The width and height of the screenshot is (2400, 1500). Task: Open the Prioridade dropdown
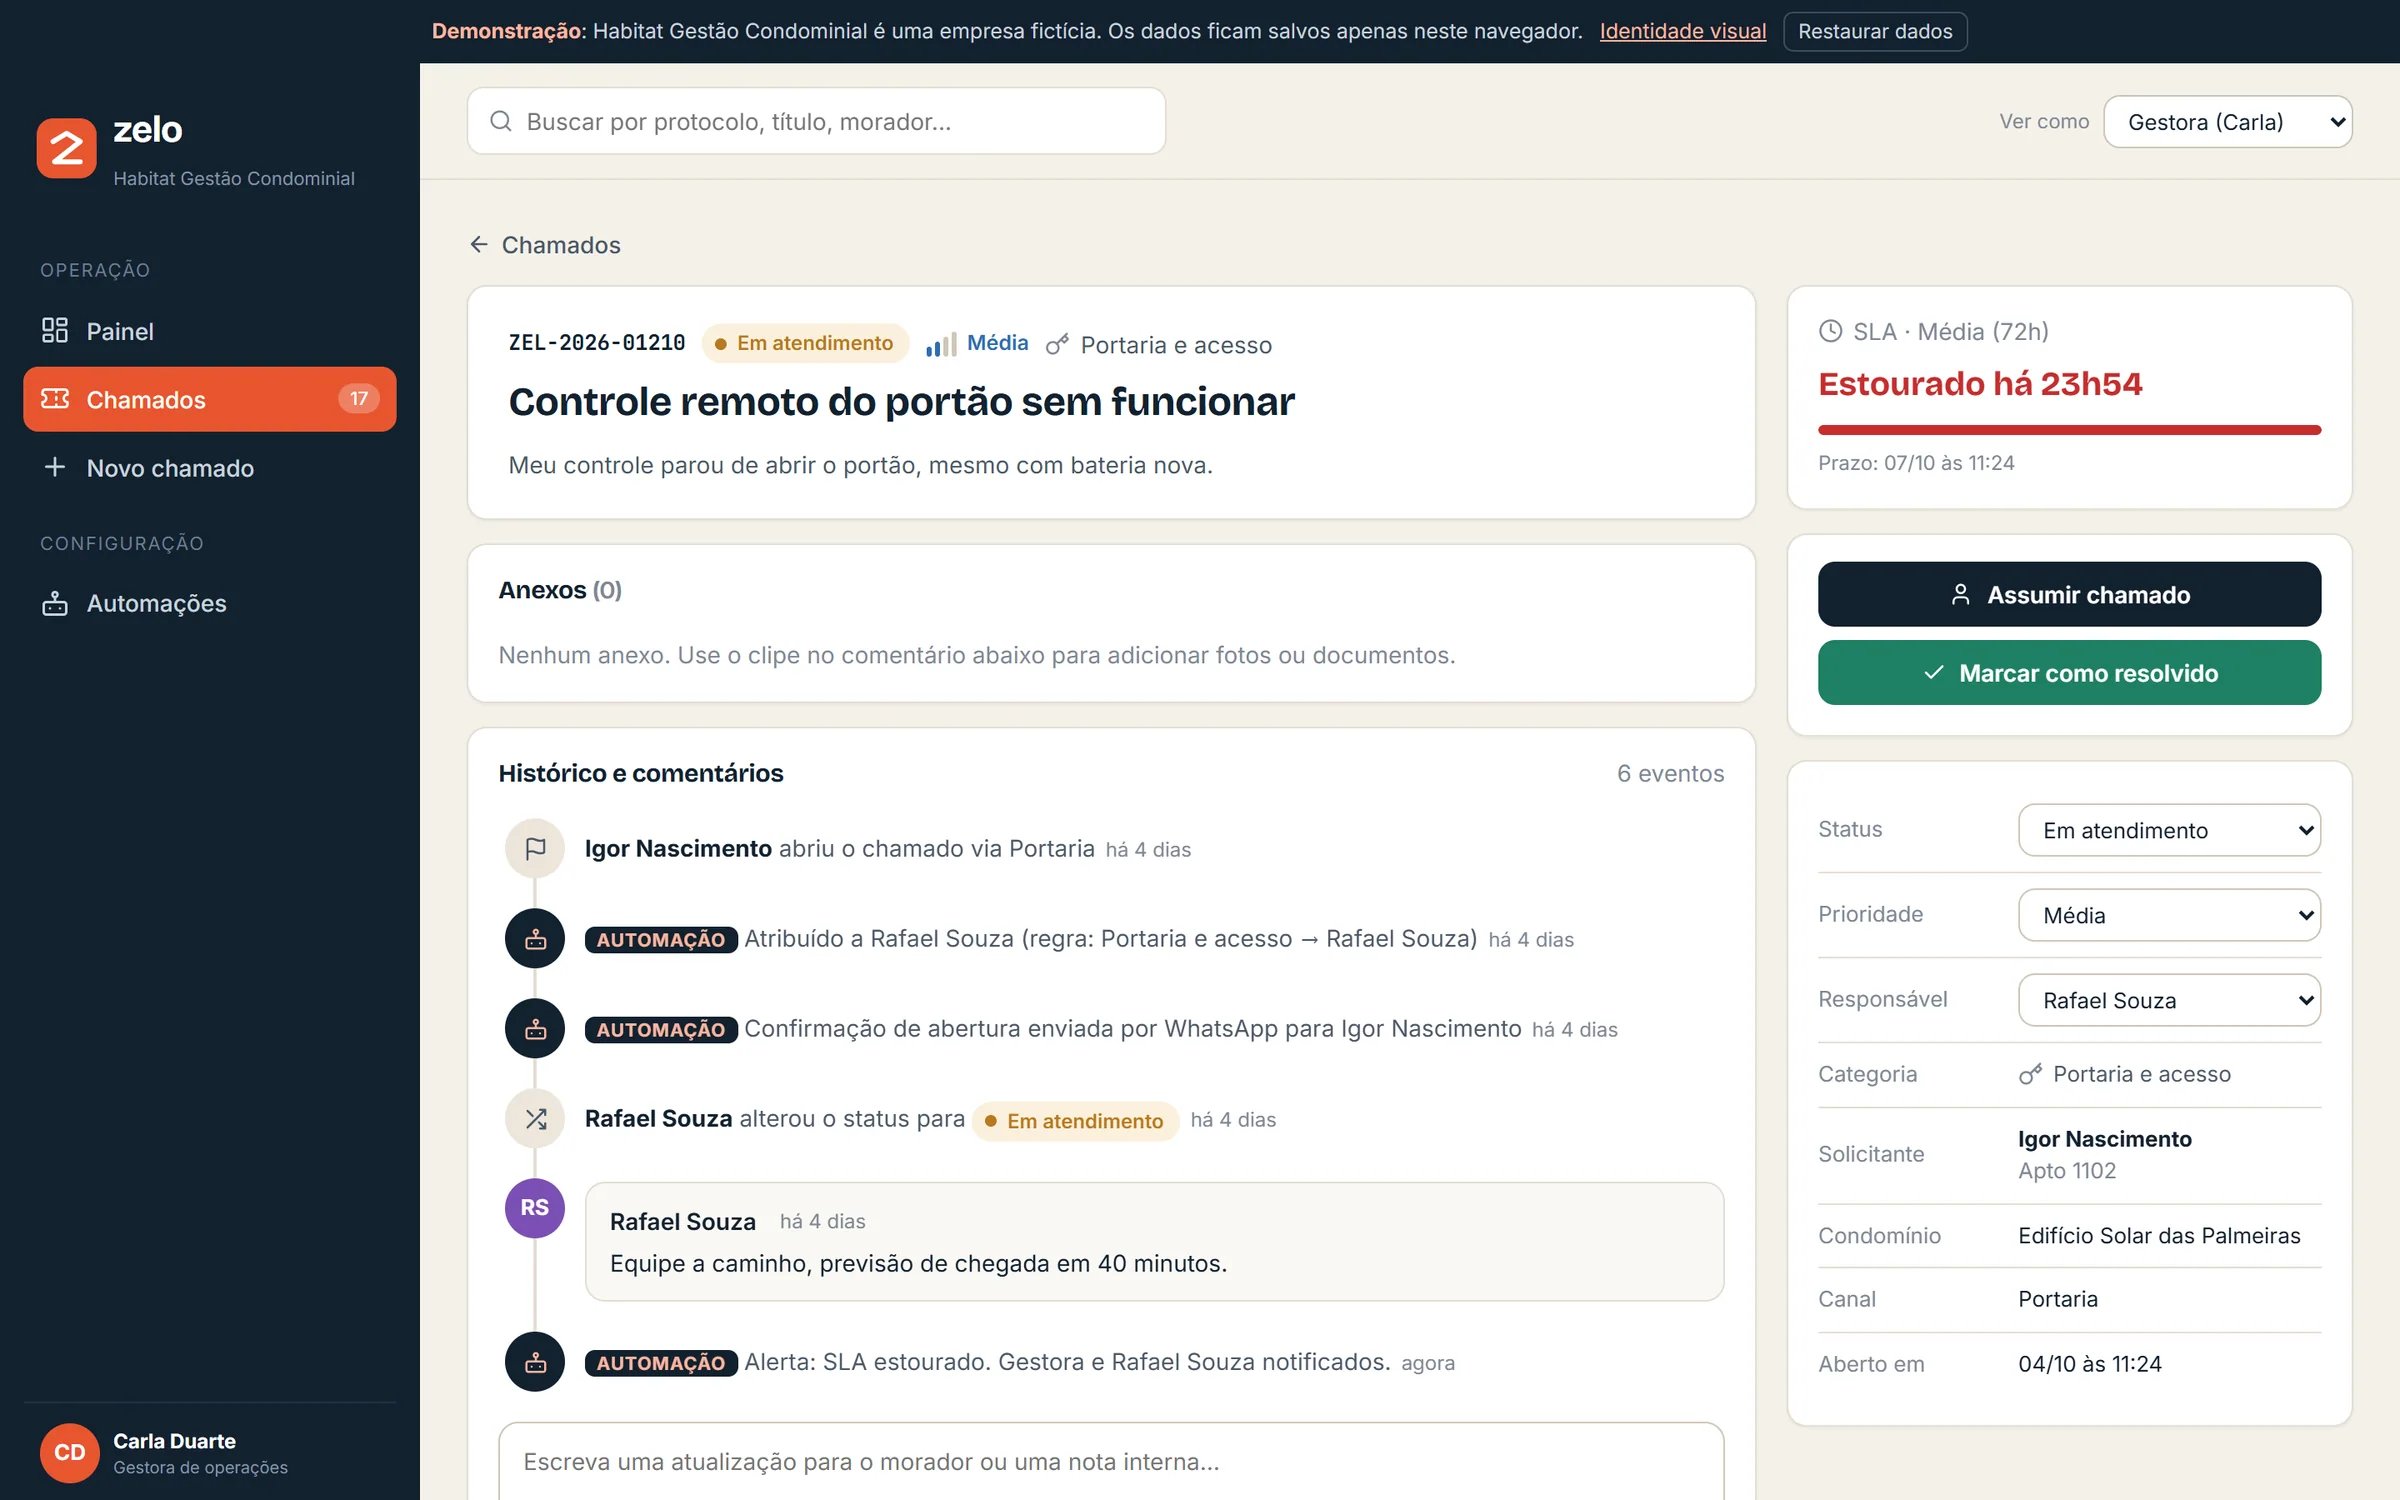pyautogui.click(x=2169, y=915)
